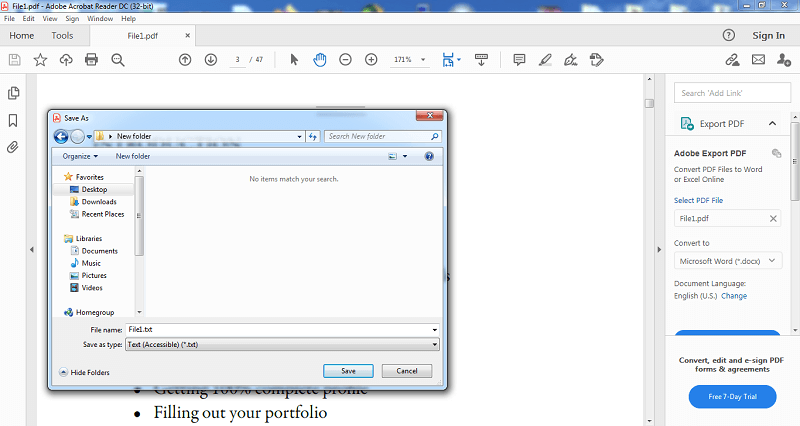
Task: Select the Hand pan tool
Action: (320, 60)
